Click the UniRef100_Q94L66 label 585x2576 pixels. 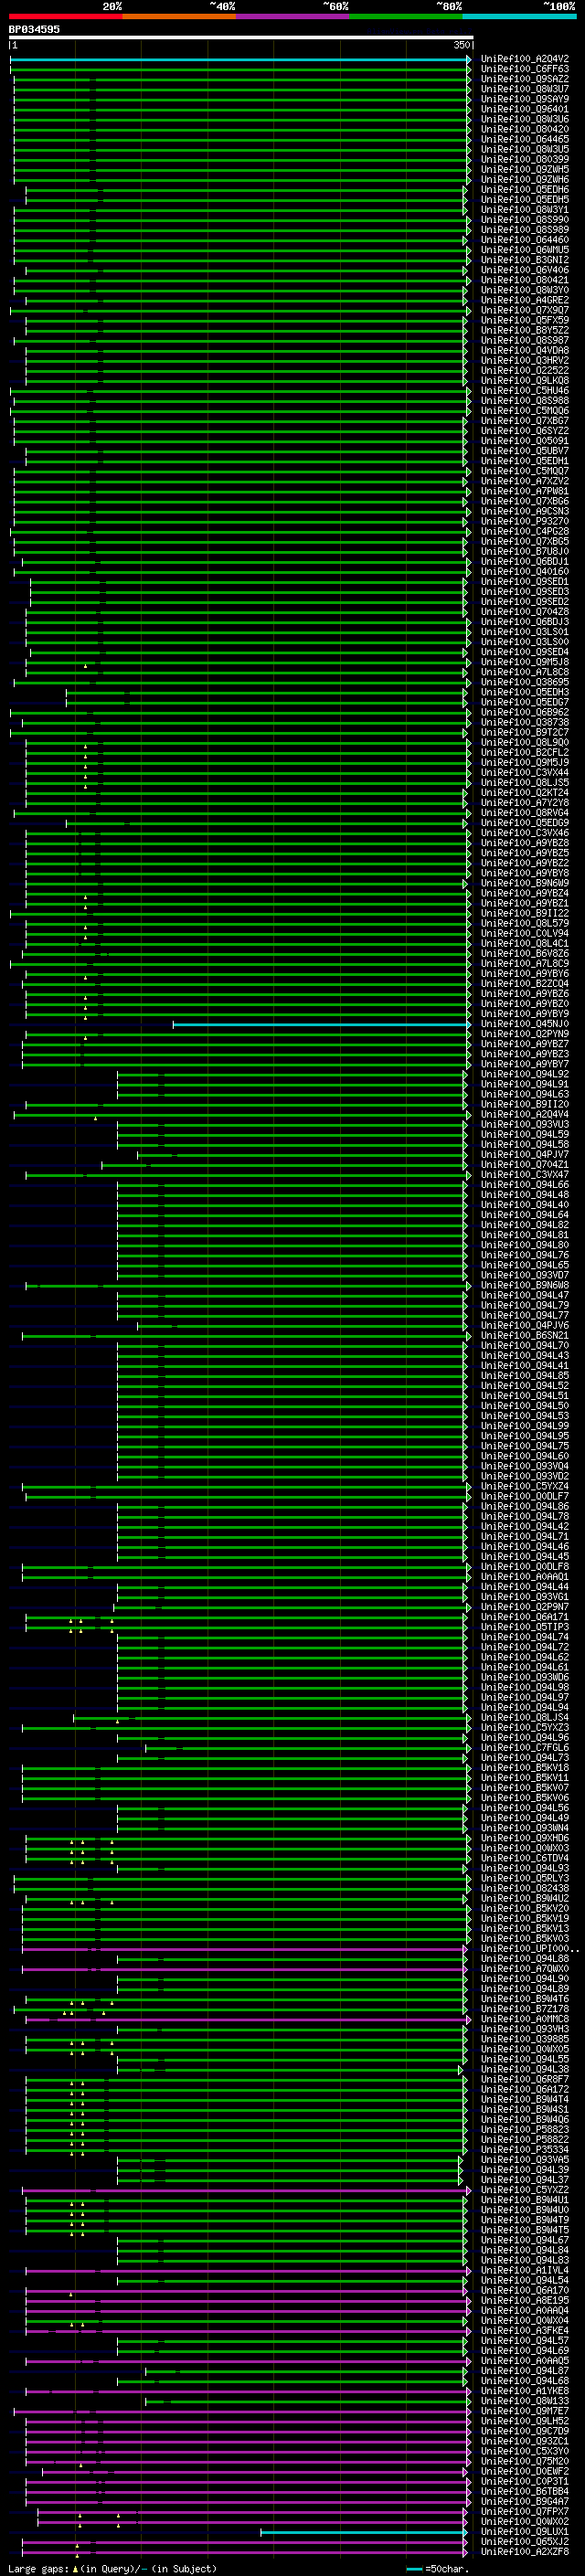tap(524, 1185)
